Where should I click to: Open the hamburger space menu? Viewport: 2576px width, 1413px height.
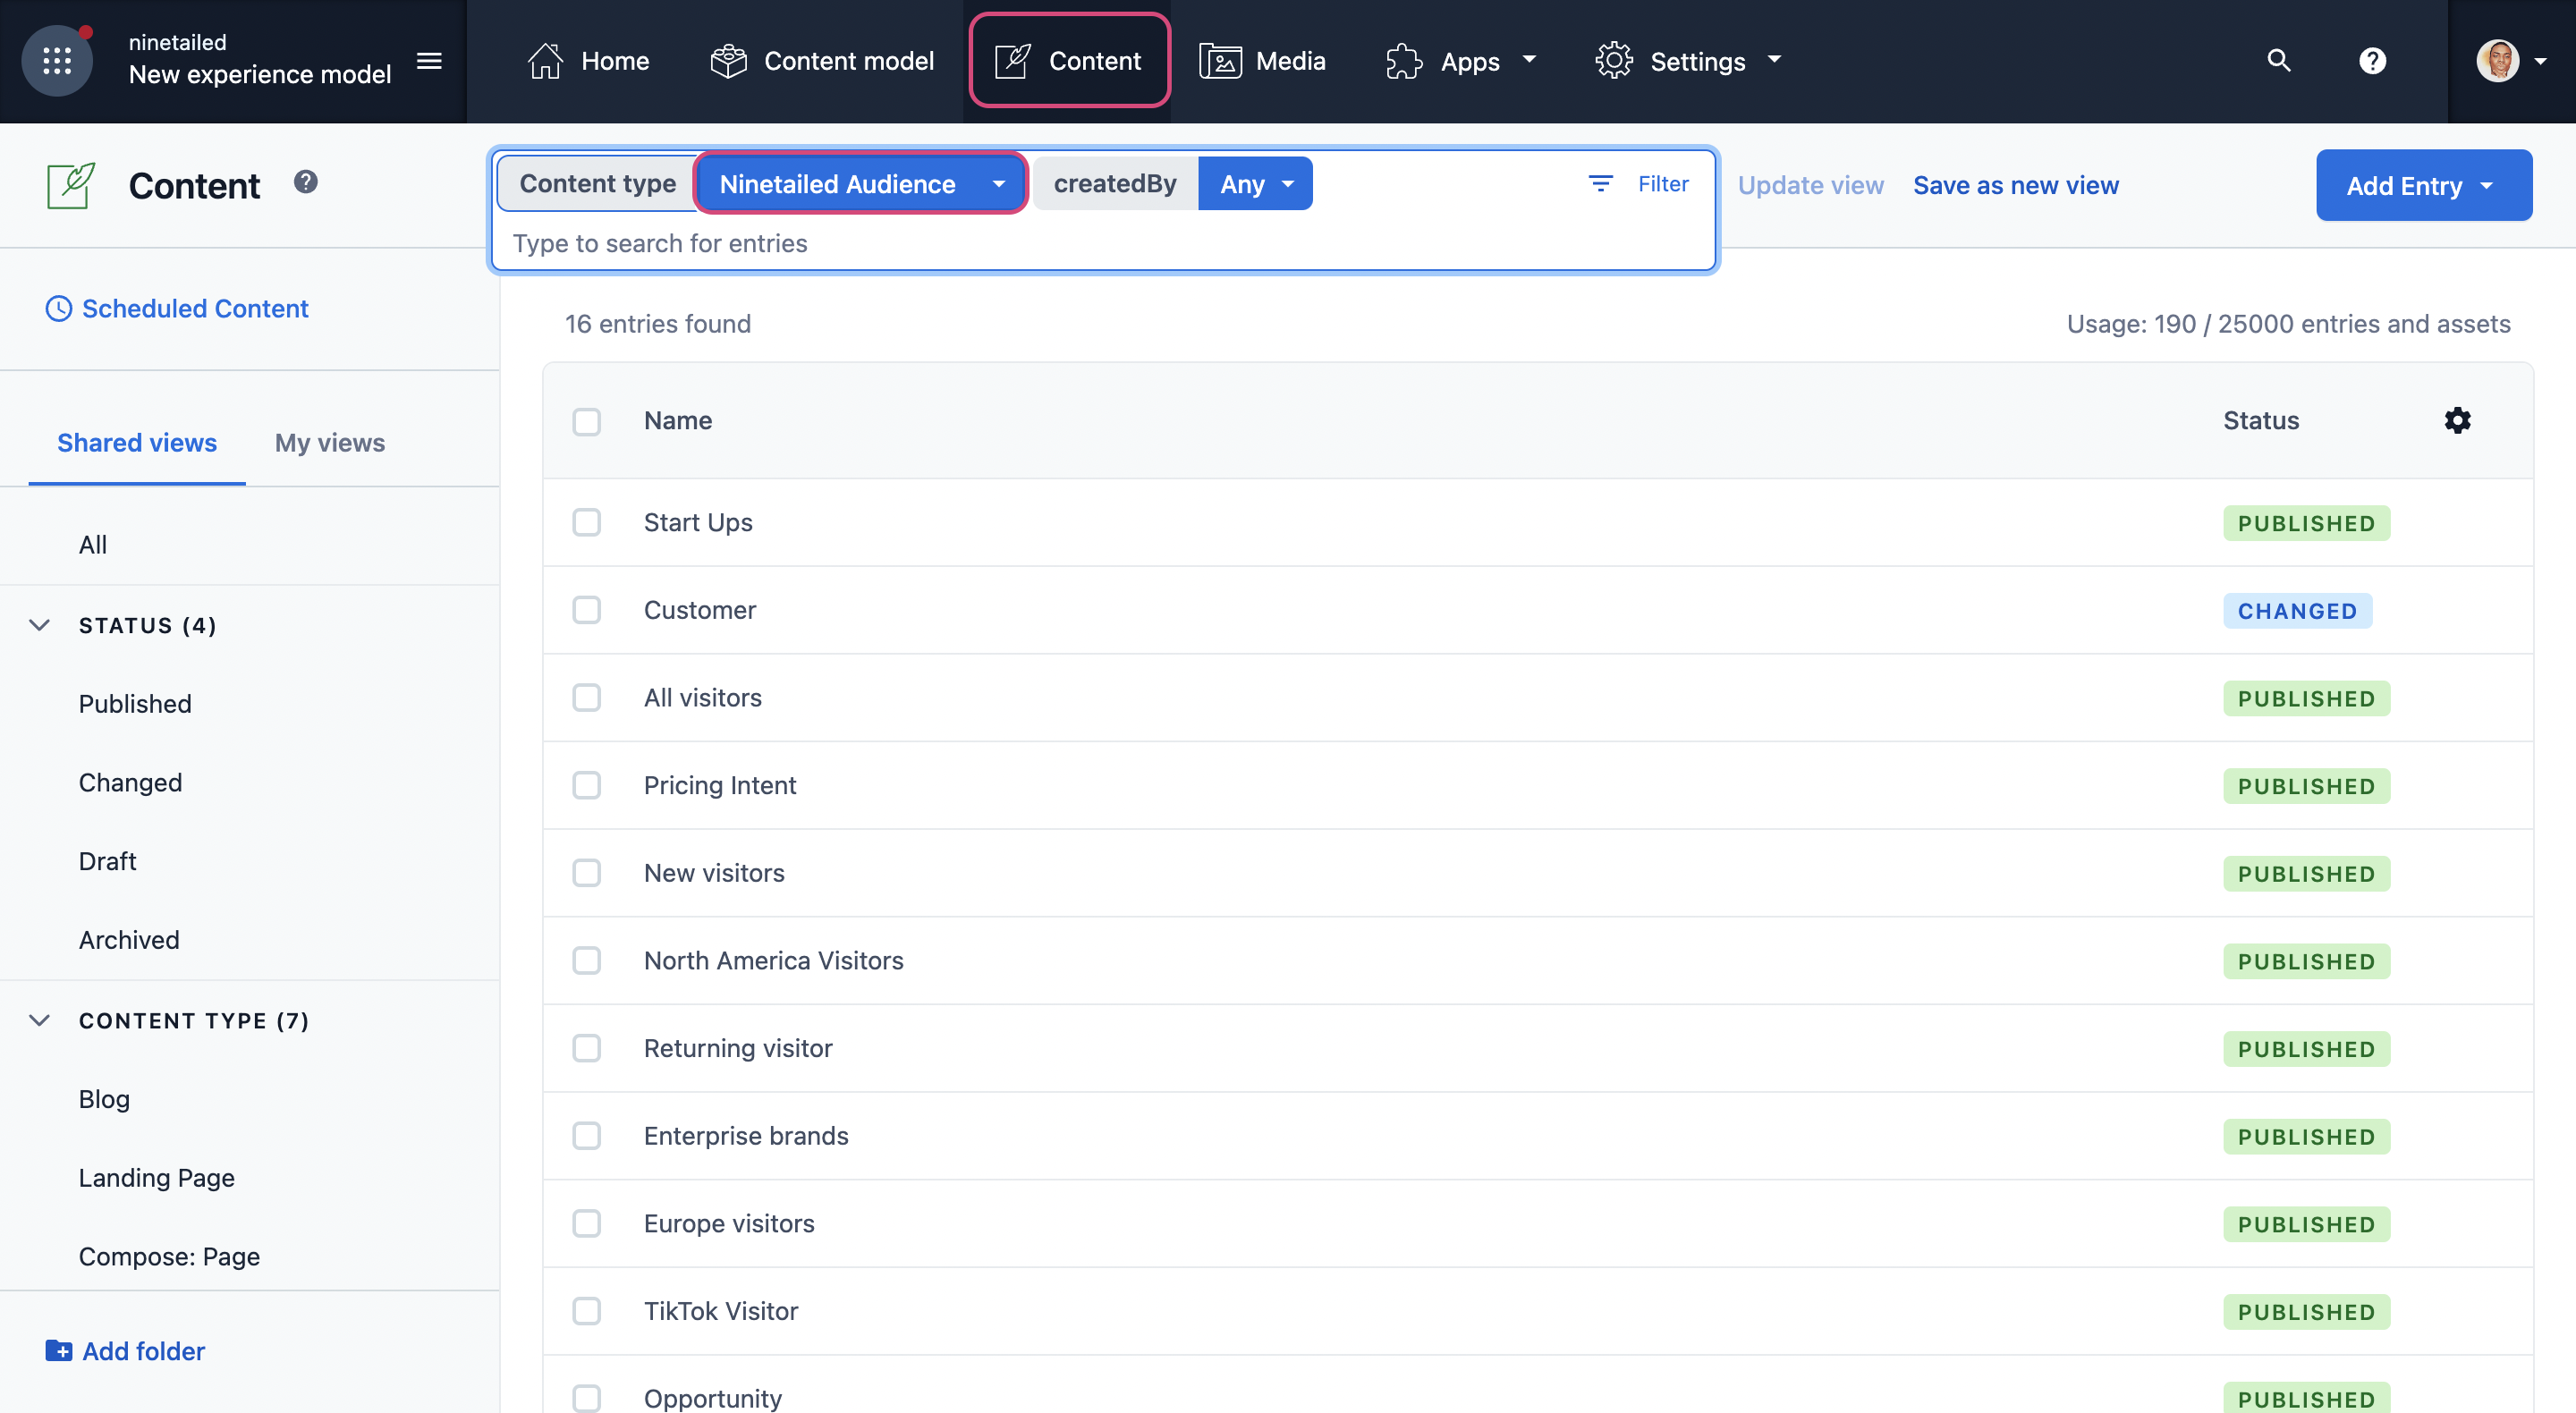tap(429, 61)
